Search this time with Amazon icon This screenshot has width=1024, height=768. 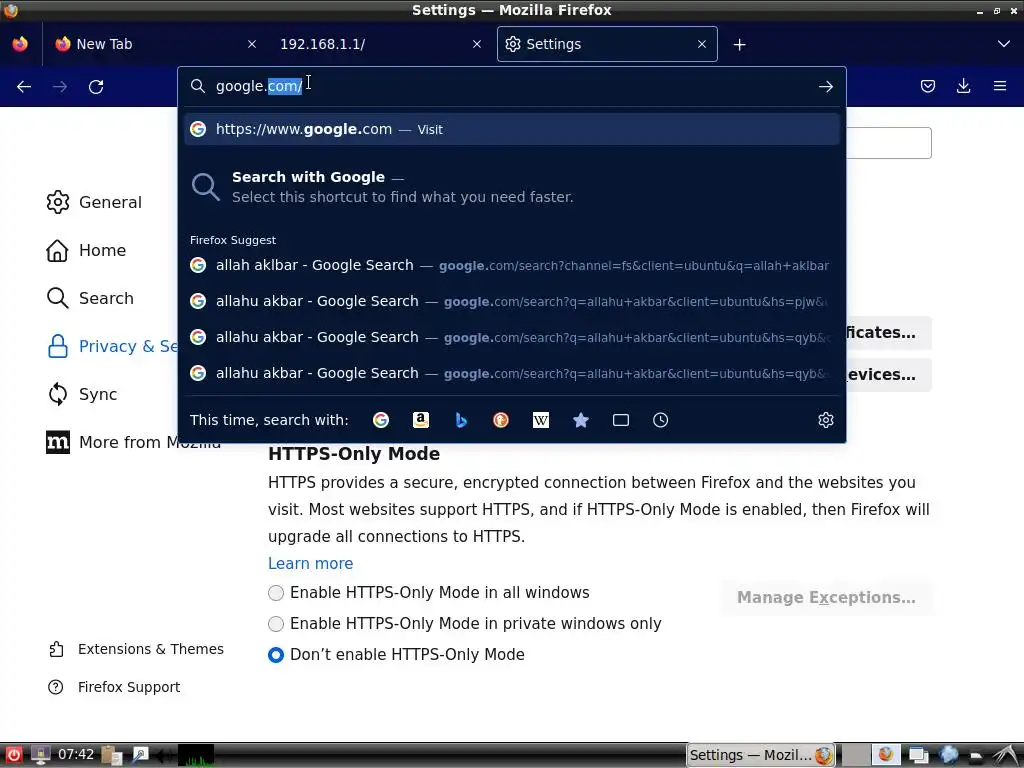pyautogui.click(x=421, y=420)
